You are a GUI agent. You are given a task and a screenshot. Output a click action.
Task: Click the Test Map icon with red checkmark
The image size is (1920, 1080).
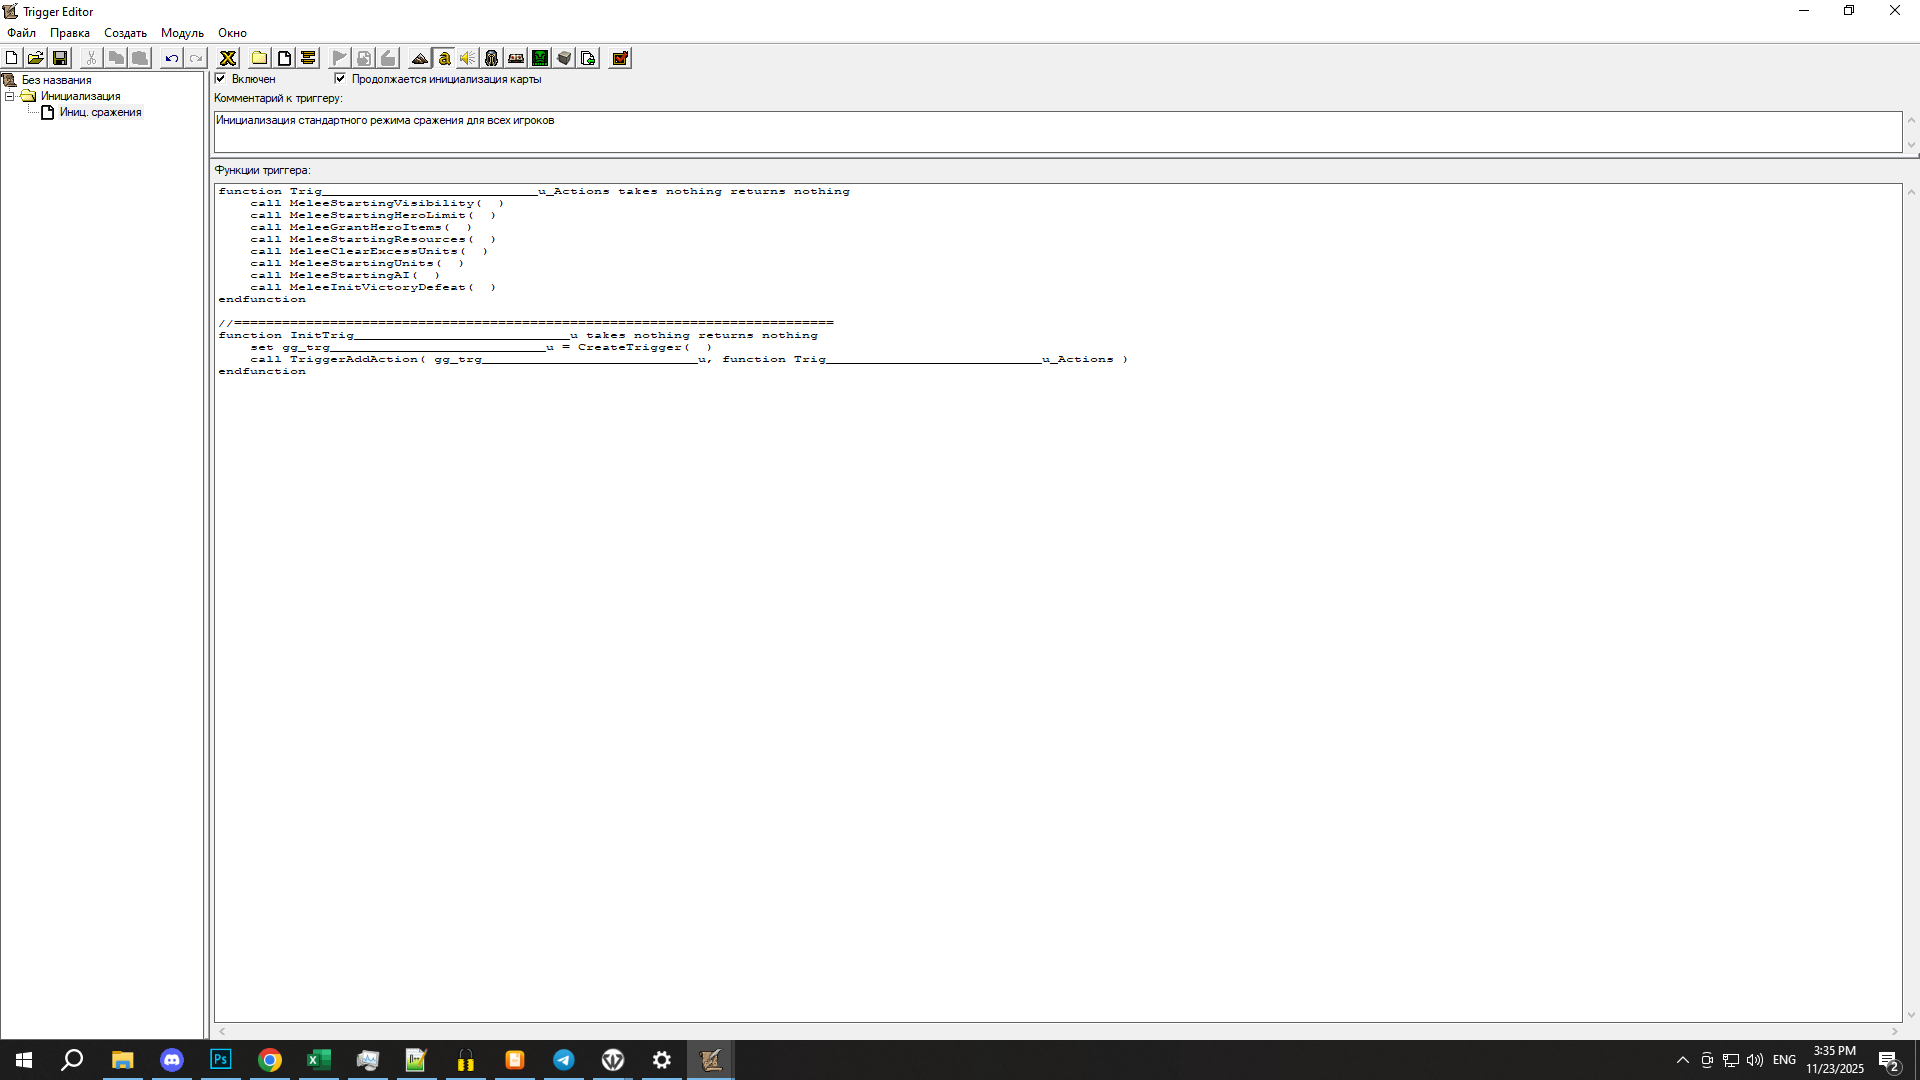point(620,58)
